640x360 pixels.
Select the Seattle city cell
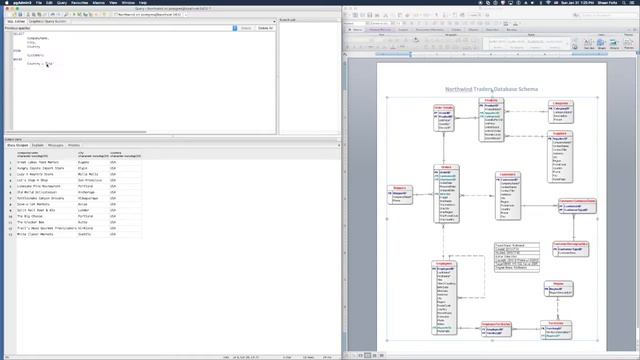pos(93,234)
